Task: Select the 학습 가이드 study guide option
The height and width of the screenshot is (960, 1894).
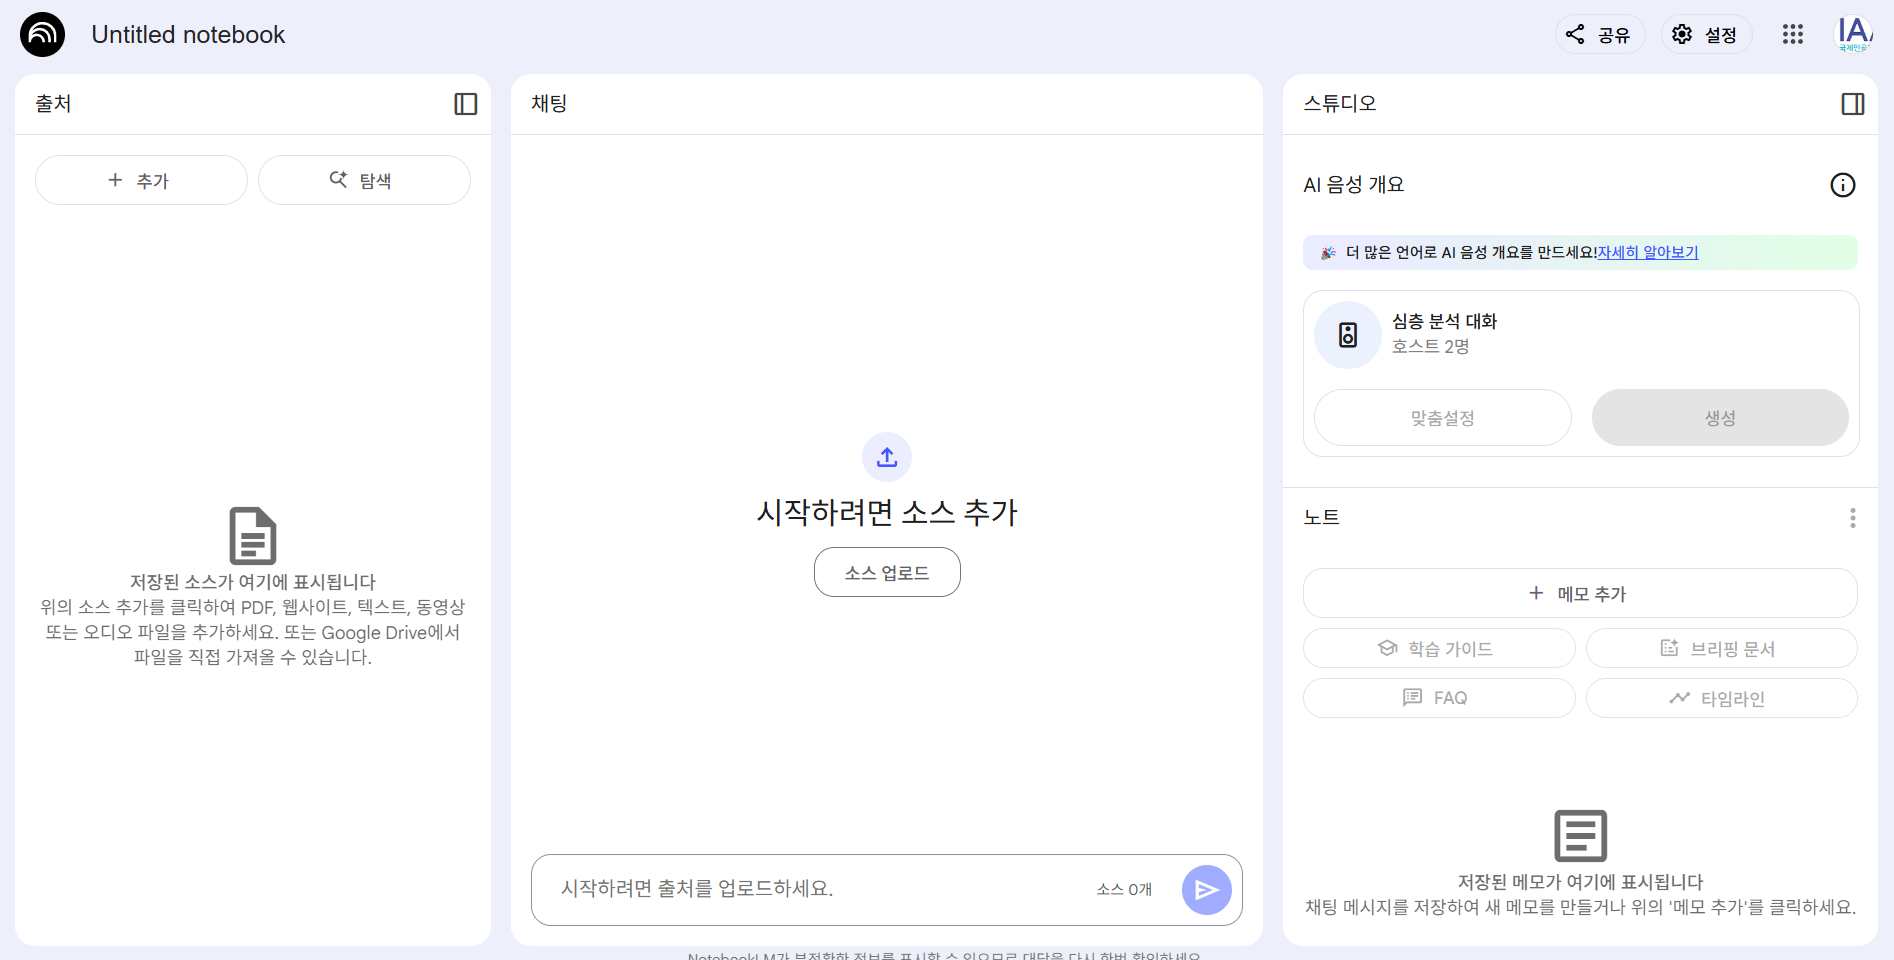Action: point(1438,649)
